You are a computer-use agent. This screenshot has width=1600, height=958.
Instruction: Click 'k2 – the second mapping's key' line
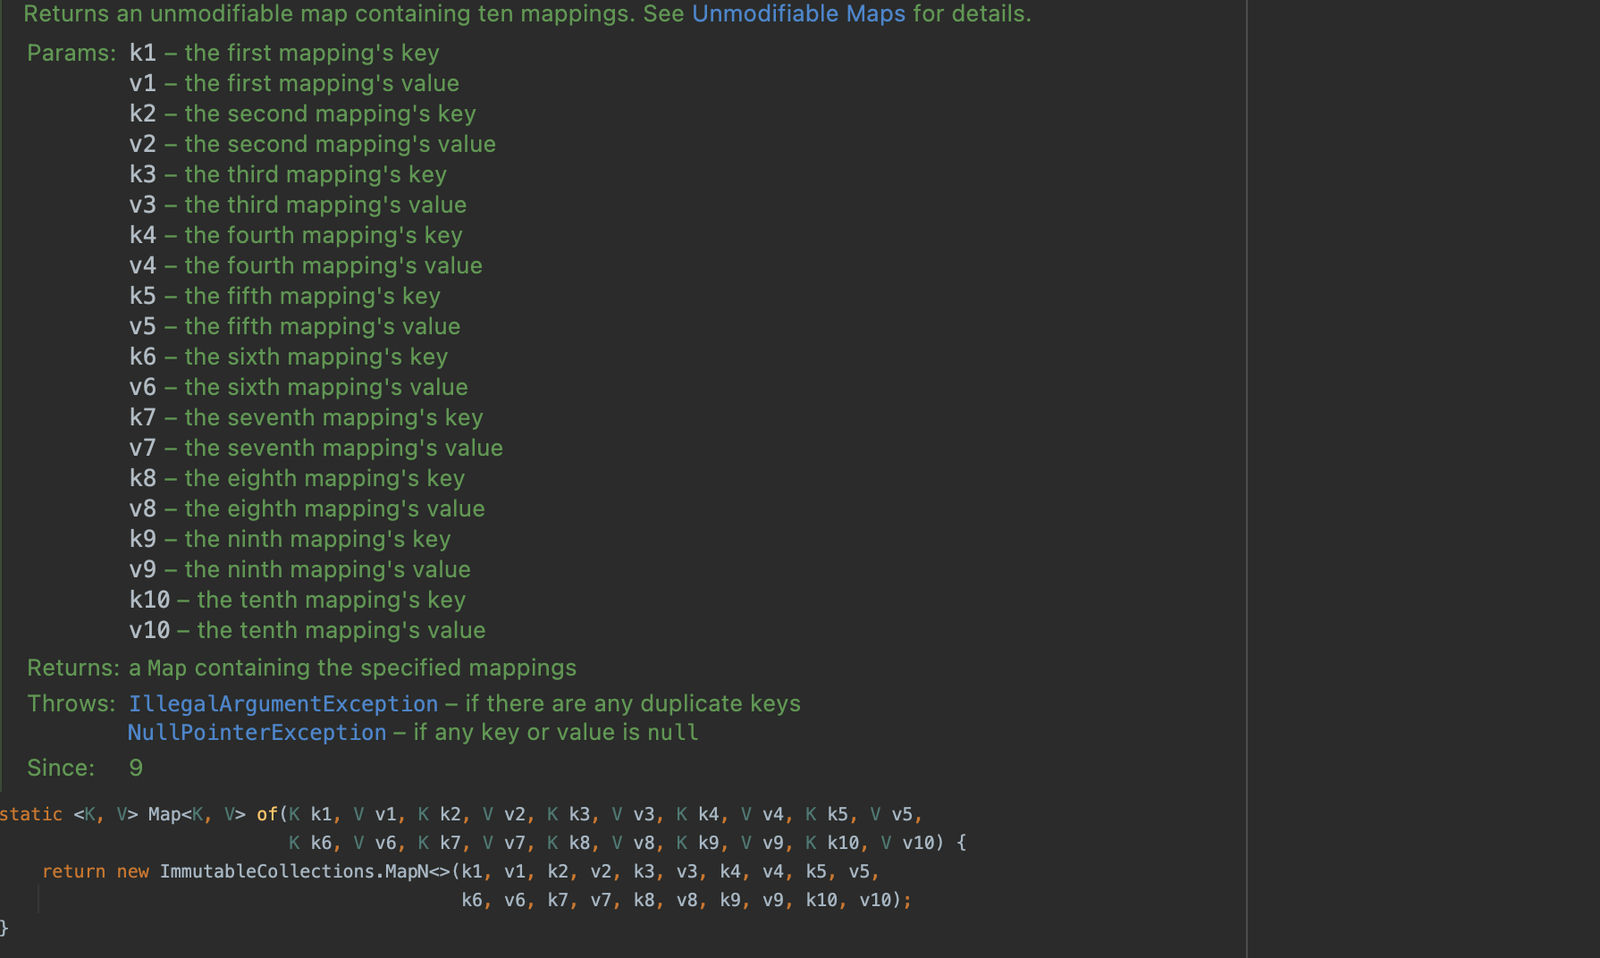tap(302, 114)
